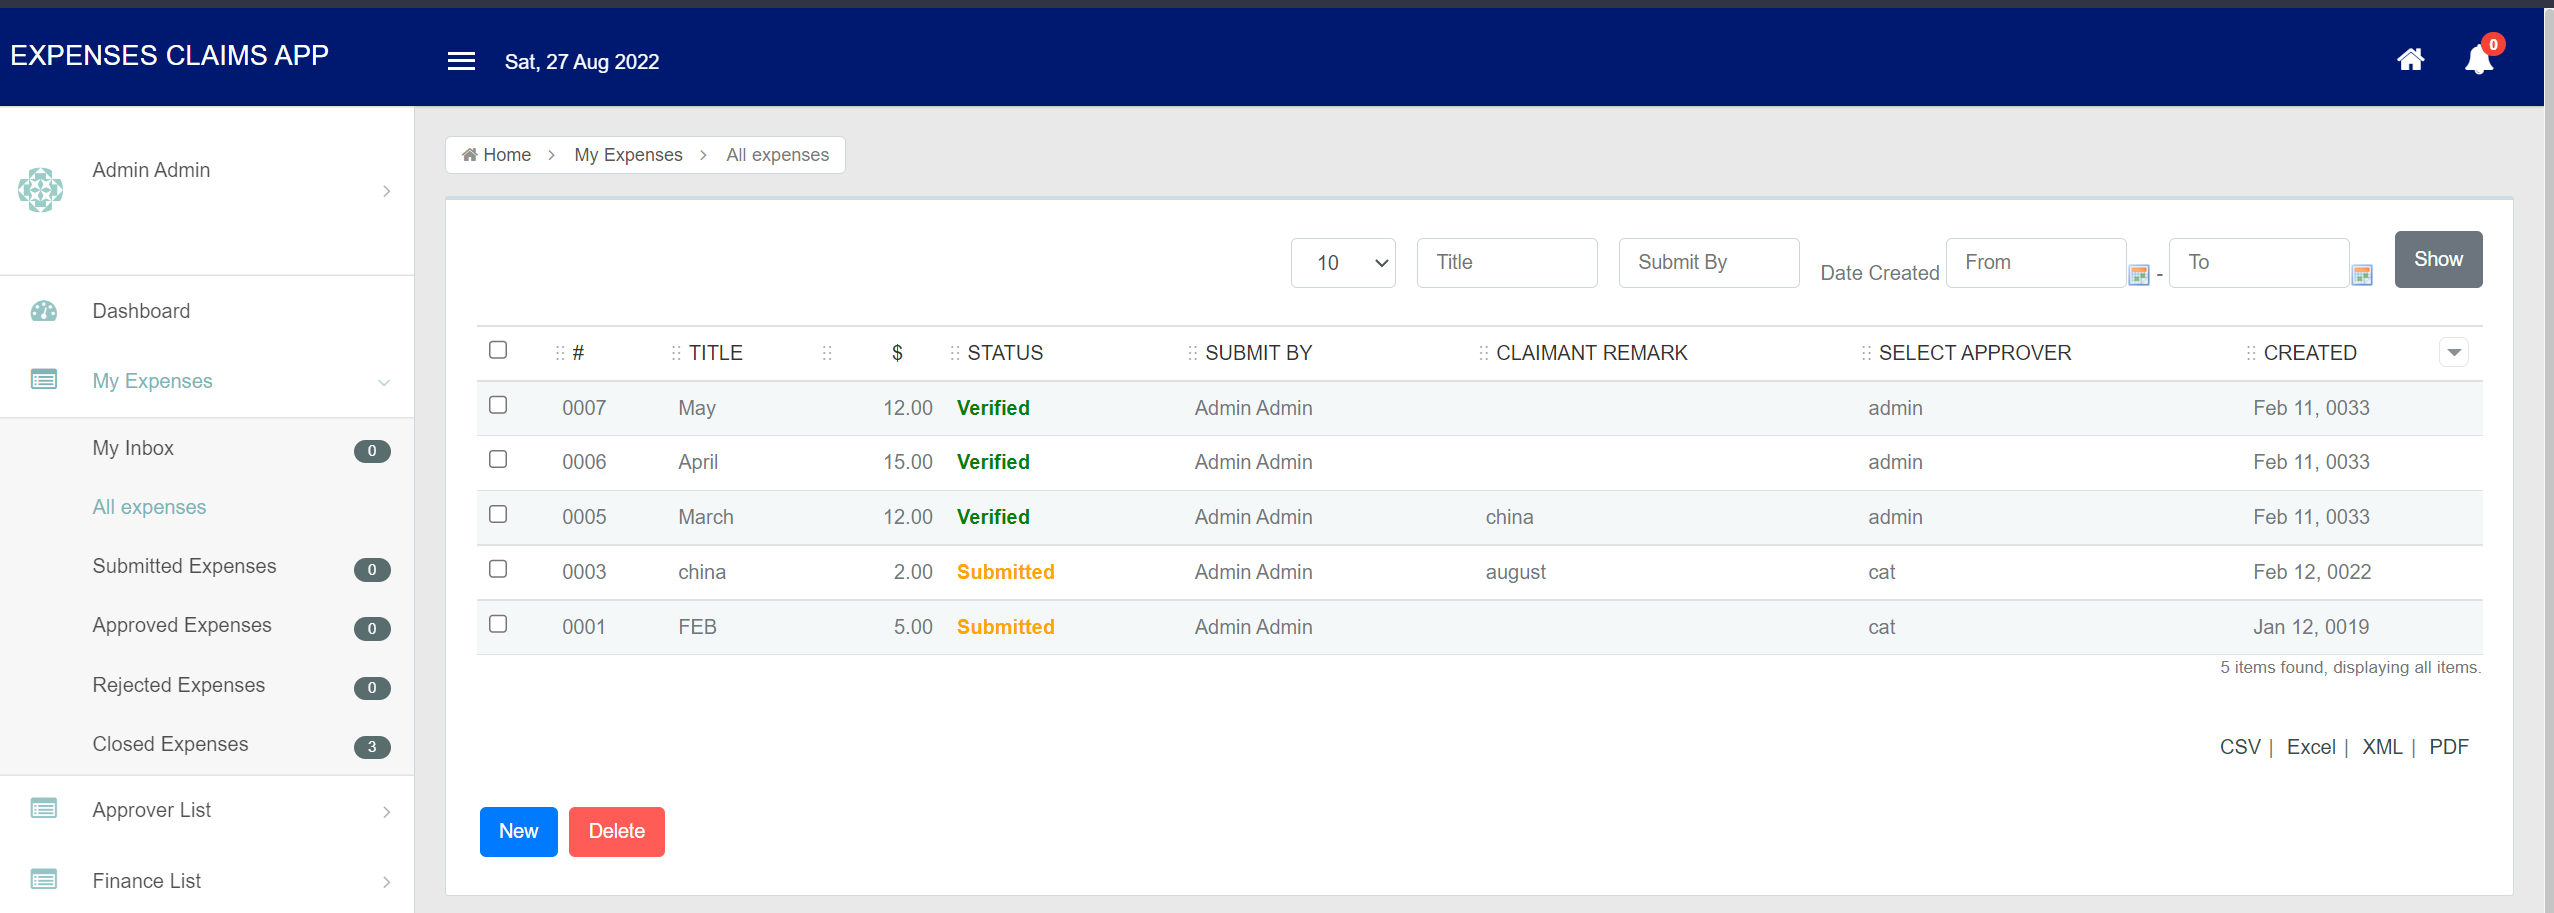Toggle the hamburger menu icon
2554x913 pixels.
pos(461,61)
